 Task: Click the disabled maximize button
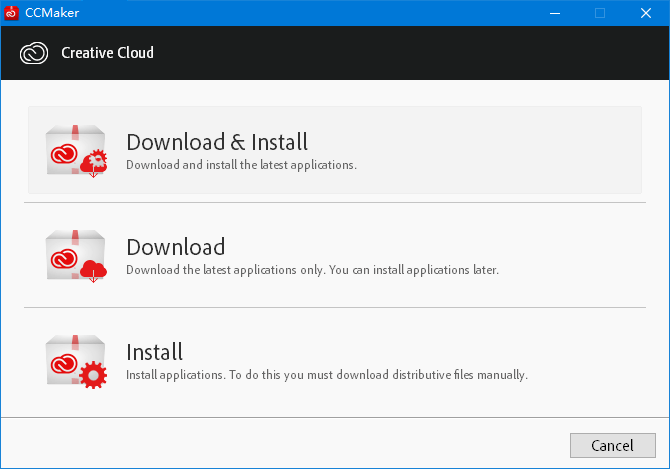600,13
